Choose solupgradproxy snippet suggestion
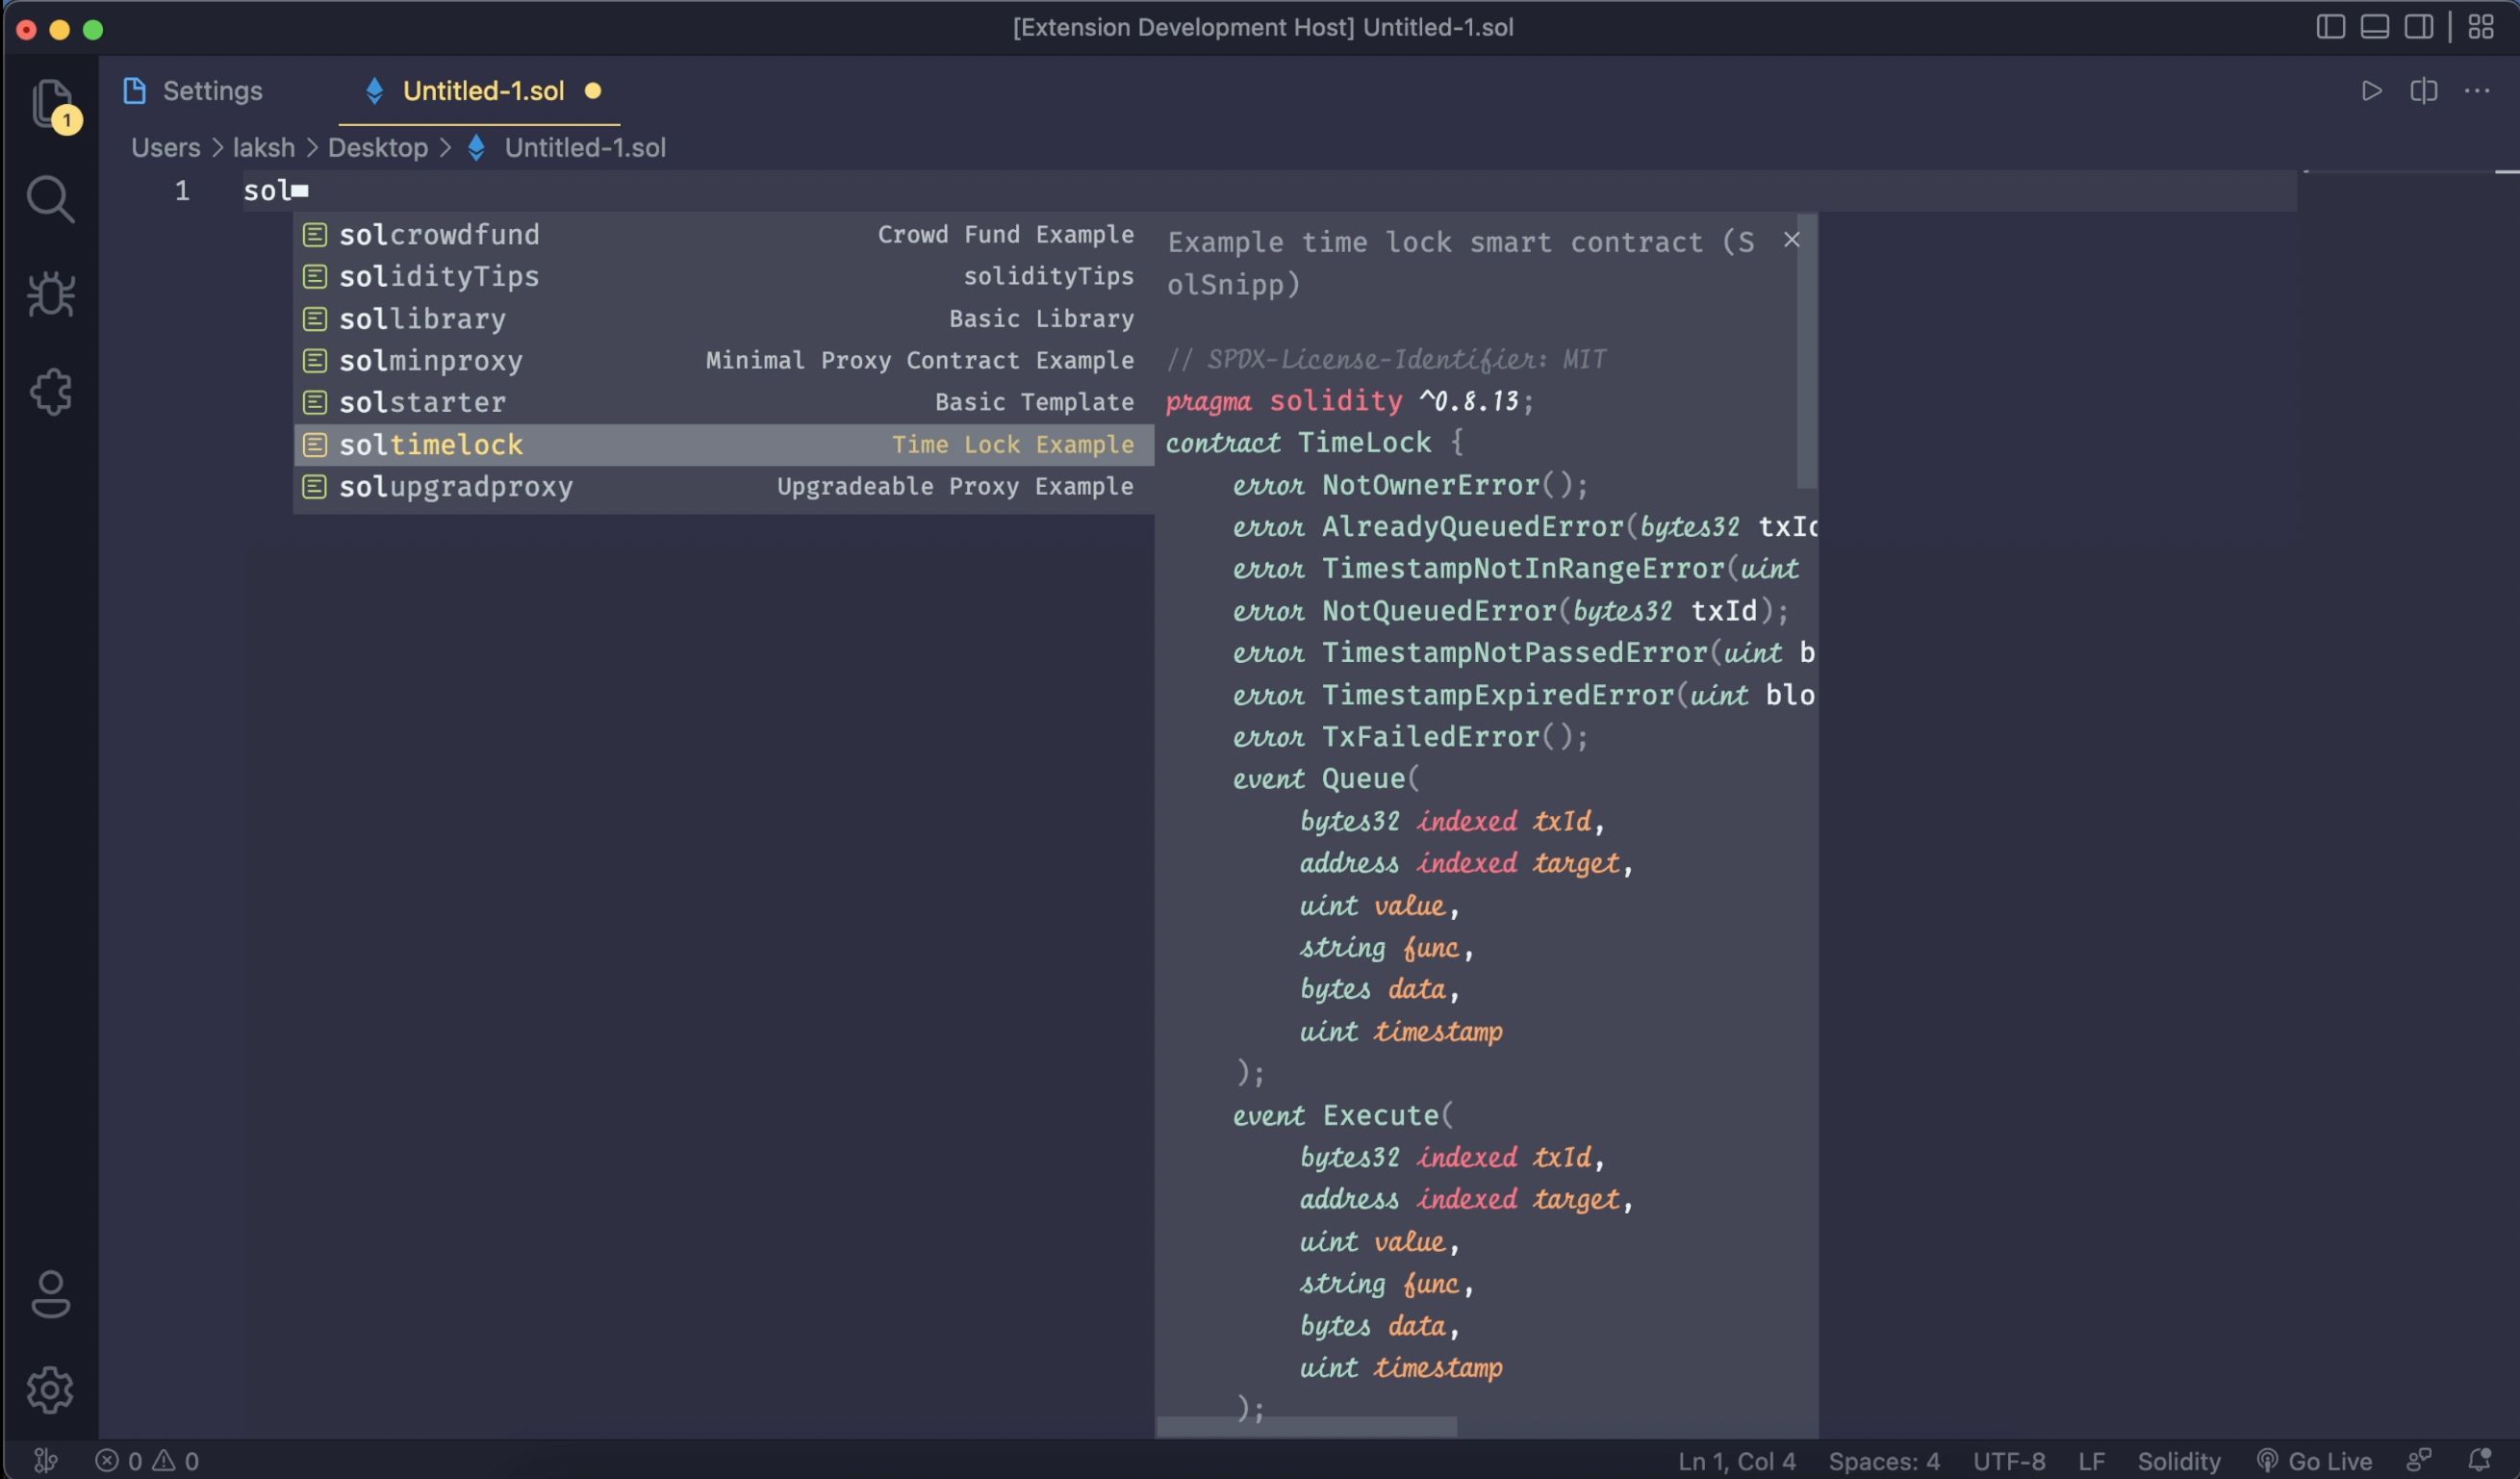 point(724,486)
